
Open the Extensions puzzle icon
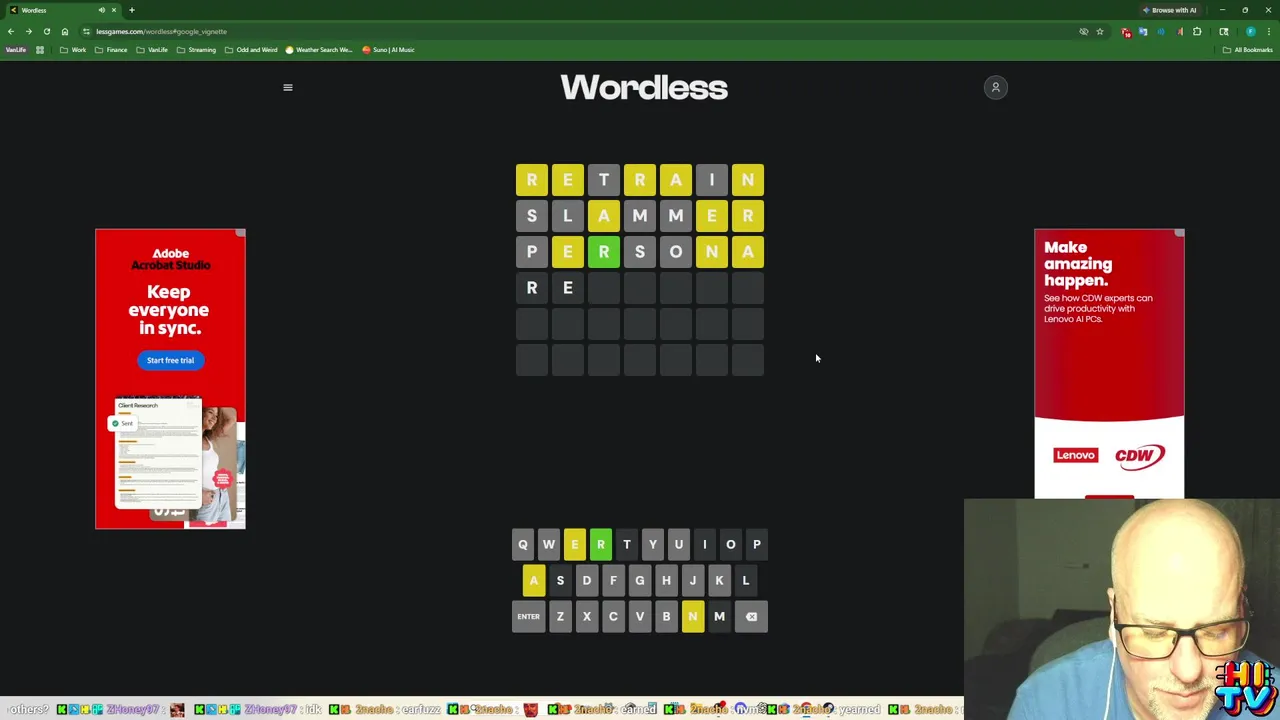[1197, 32]
